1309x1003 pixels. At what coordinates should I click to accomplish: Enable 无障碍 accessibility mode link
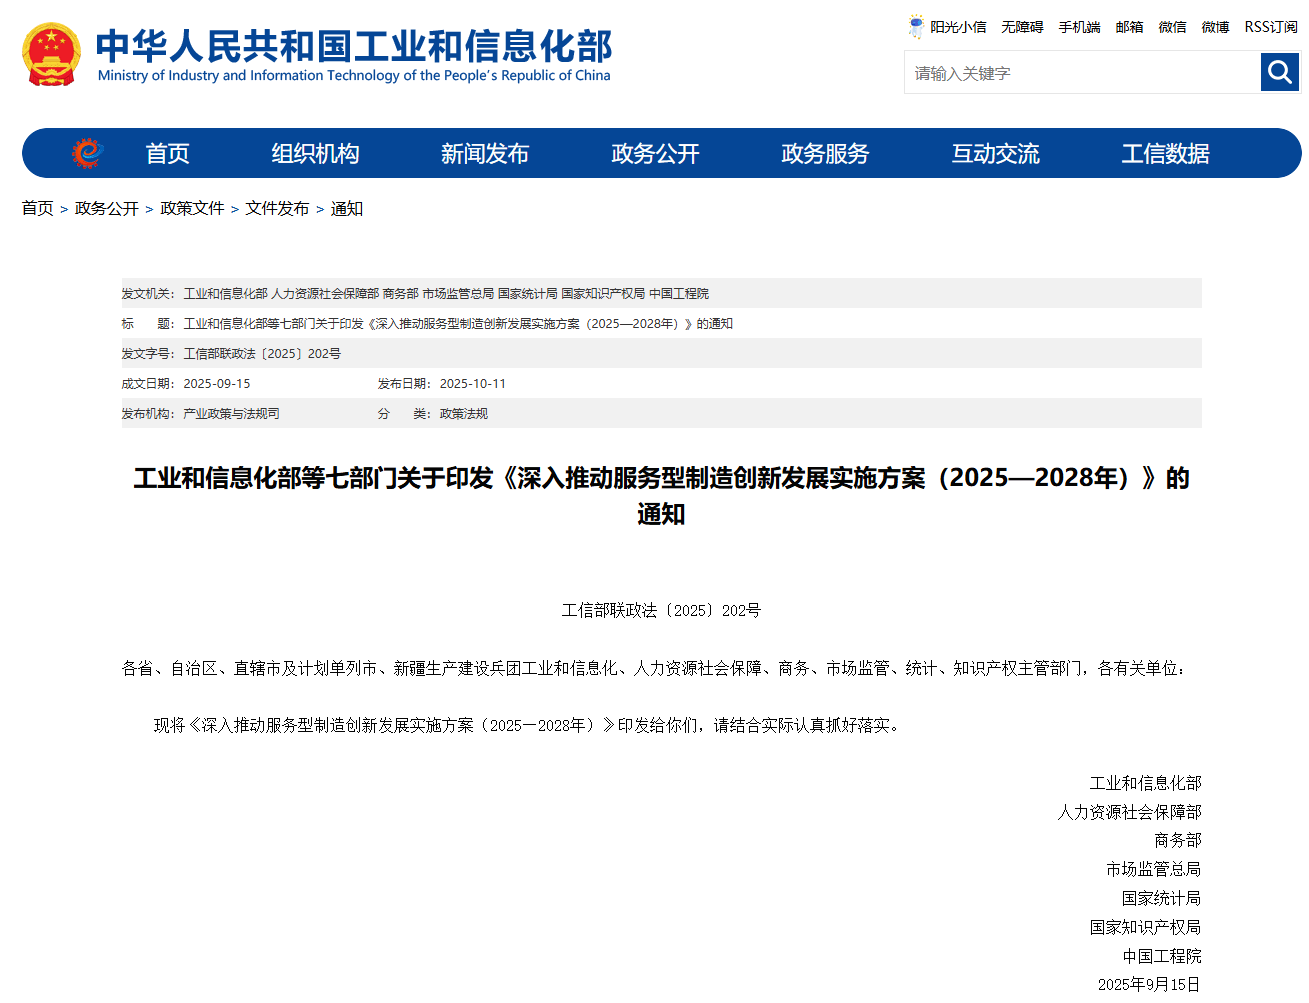point(1022,27)
